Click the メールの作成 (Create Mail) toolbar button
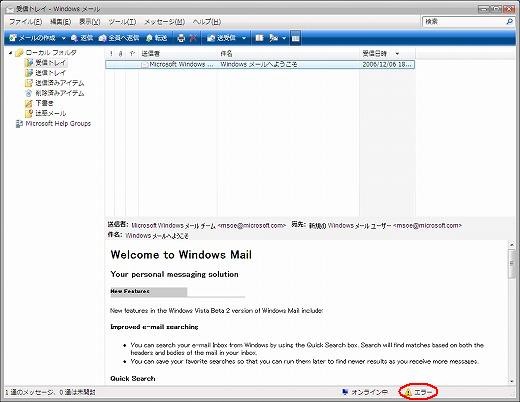Screen dimensions: 520x402 pyautogui.click(x=32, y=38)
